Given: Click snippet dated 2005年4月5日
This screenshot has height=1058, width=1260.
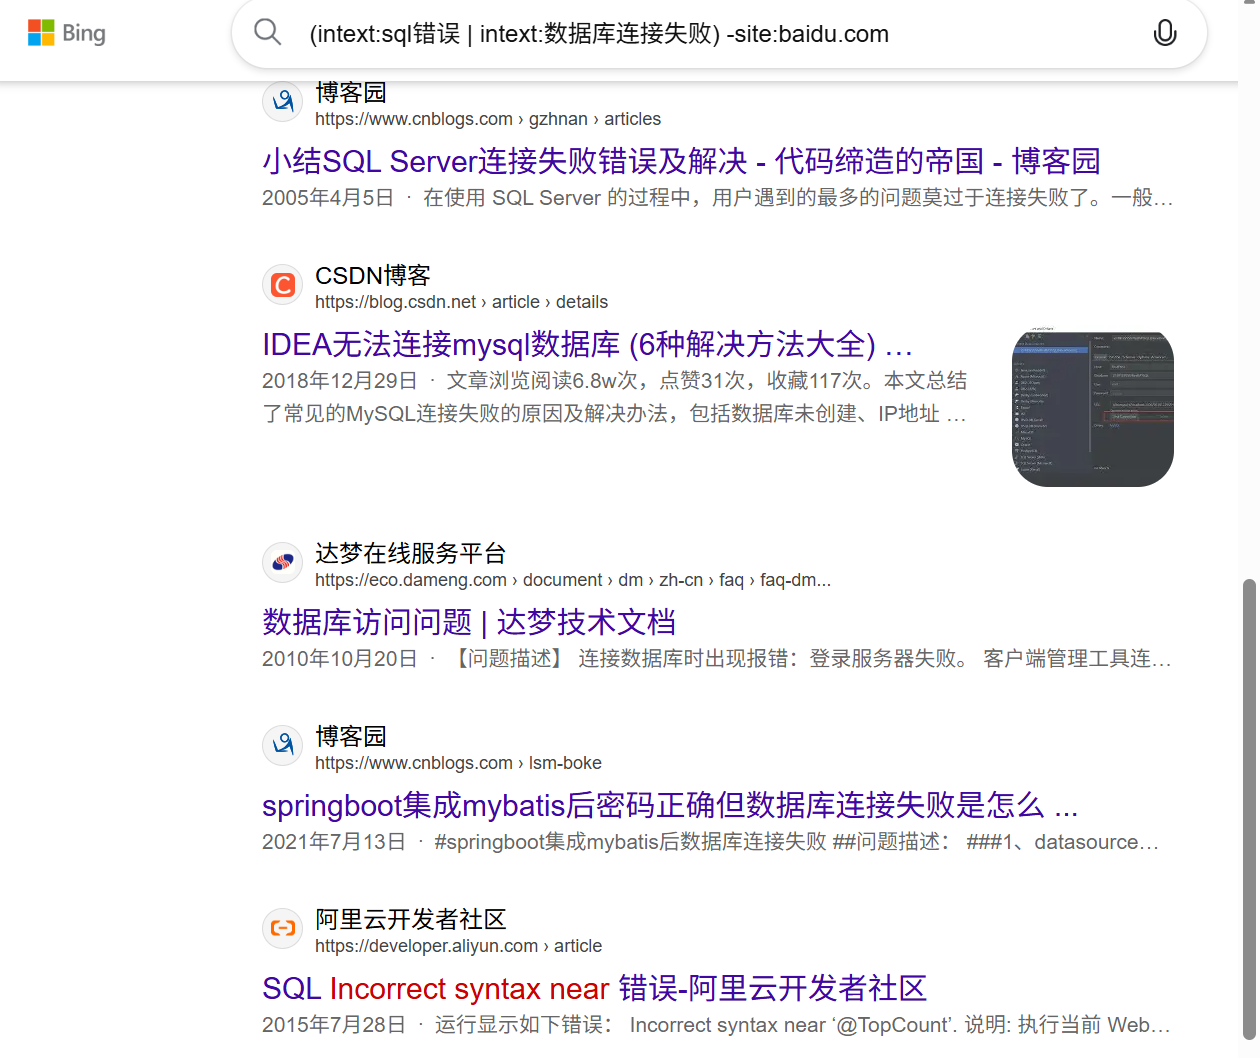Looking at the screenshot, I should tap(717, 198).
